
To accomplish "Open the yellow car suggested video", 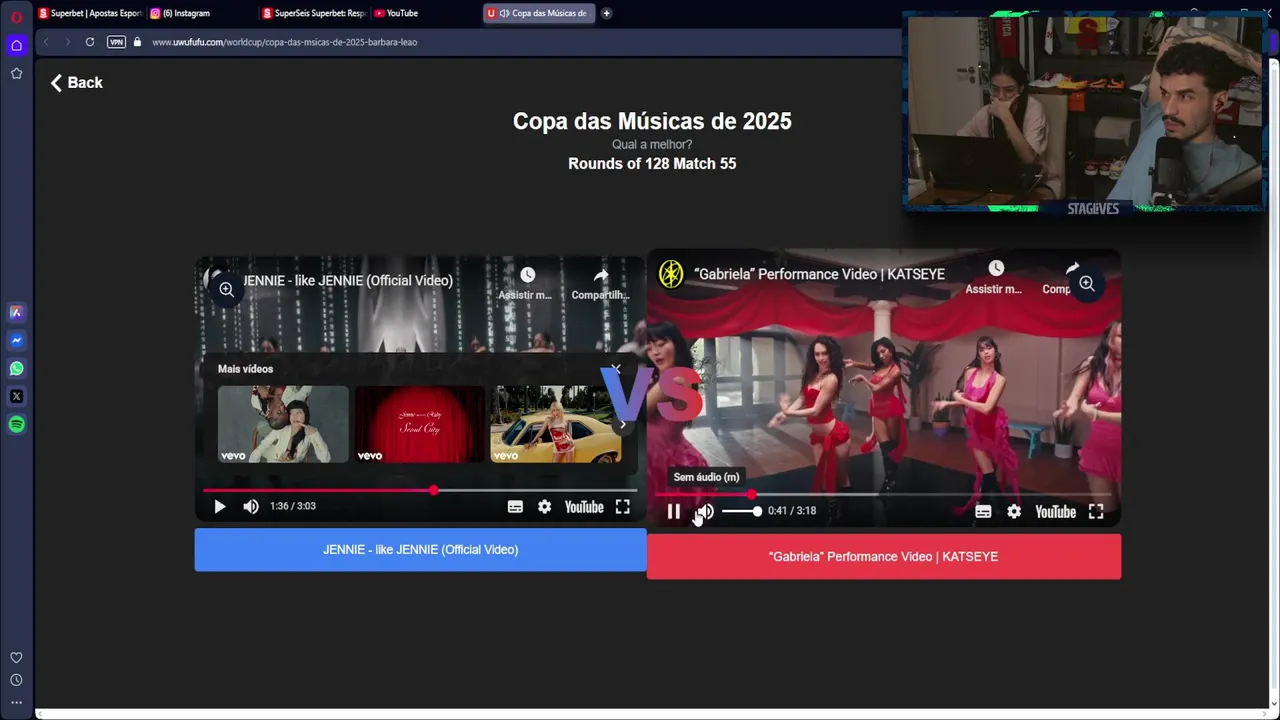I will point(555,424).
